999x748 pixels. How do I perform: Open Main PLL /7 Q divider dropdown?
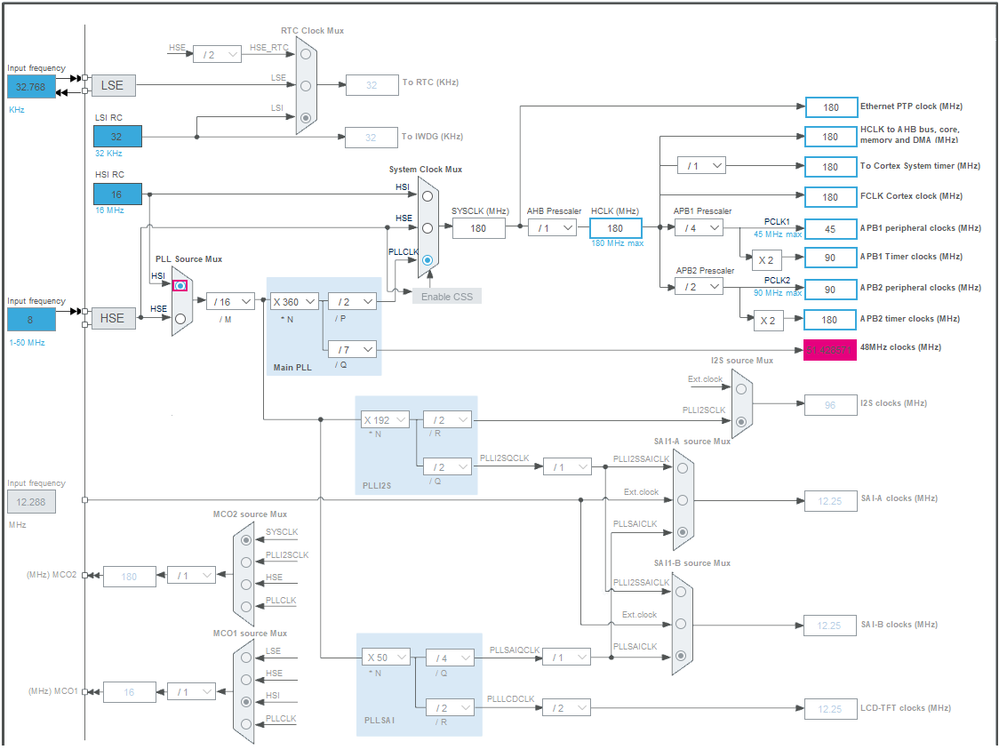tap(352, 349)
